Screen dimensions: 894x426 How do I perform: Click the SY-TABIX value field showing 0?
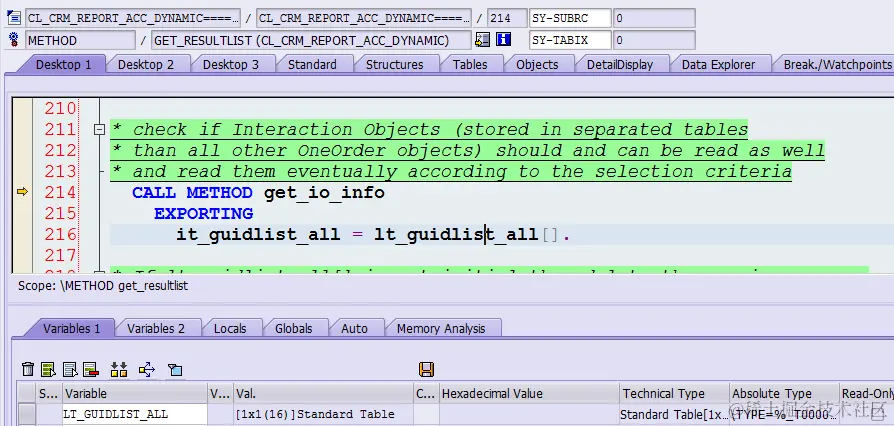point(654,40)
